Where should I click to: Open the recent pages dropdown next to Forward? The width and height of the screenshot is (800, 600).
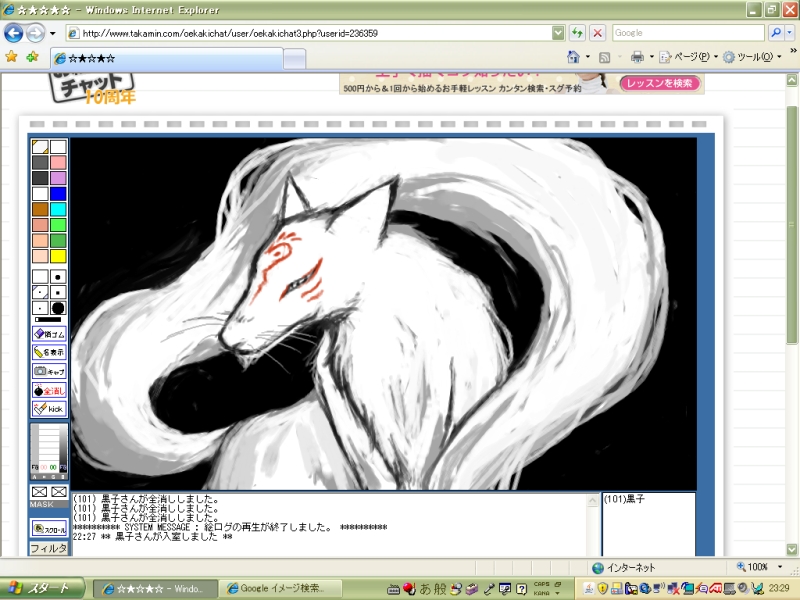53,34
